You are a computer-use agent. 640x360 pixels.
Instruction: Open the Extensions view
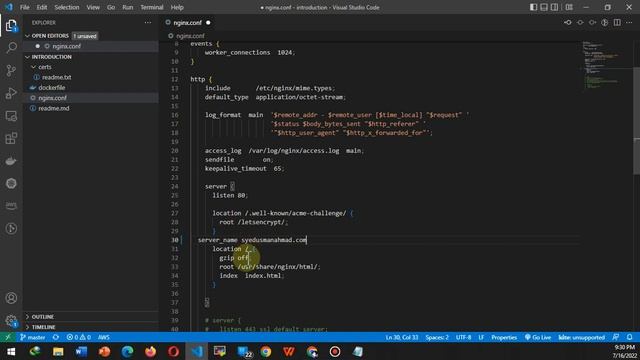[11, 138]
